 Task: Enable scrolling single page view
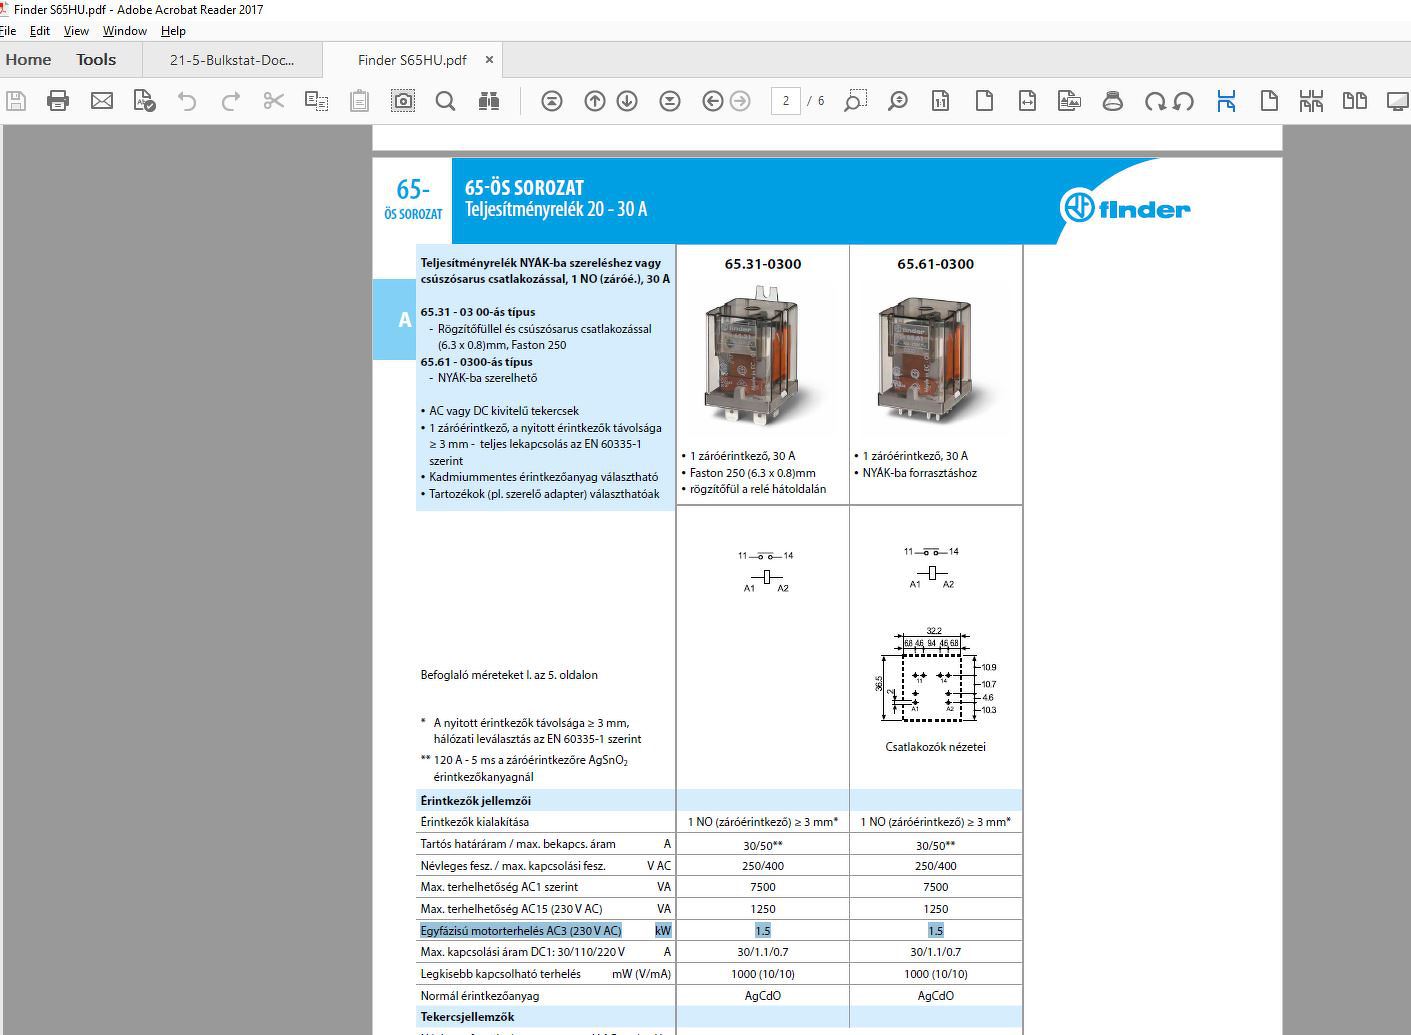coord(1226,101)
